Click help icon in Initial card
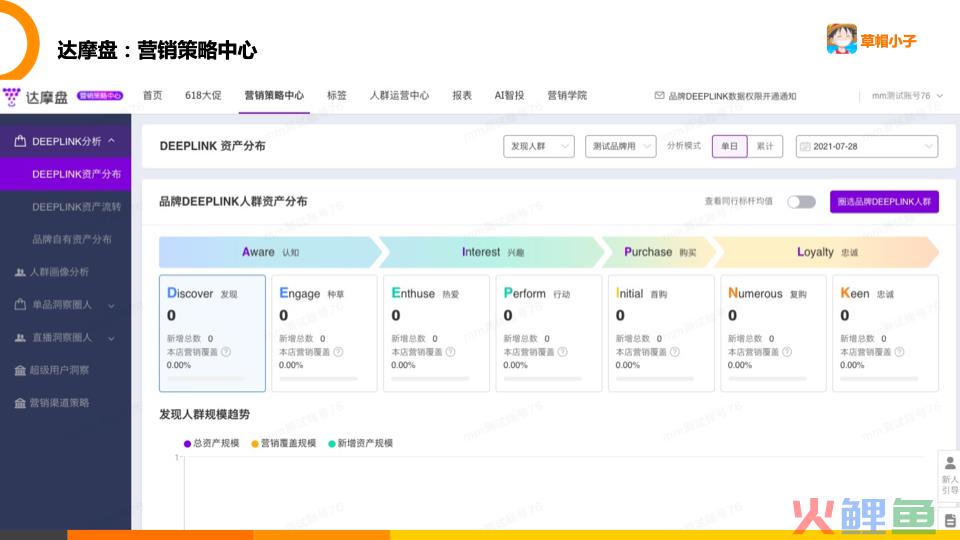The height and width of the screenshot is (540, 960). (x=675, y=352)
